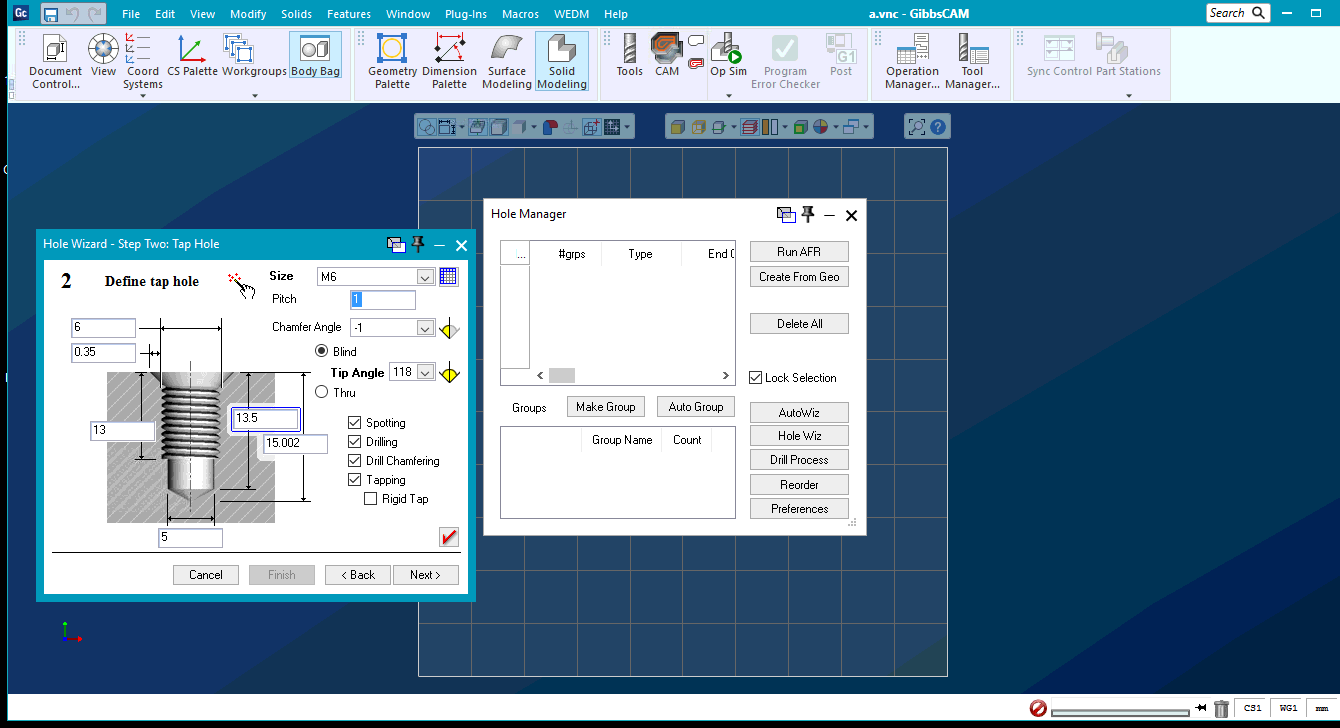Click the Pitch input field
The image size is (1340, 728).
tap(382, 300)
